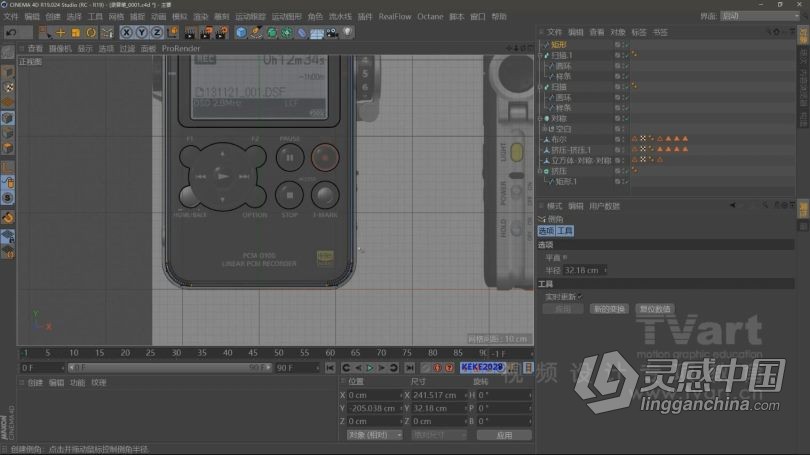Image resolution: width=810 pixels, height=455 pixels.
Task: Switch to the 工具 attribute tab
Action: pos(565,231)
